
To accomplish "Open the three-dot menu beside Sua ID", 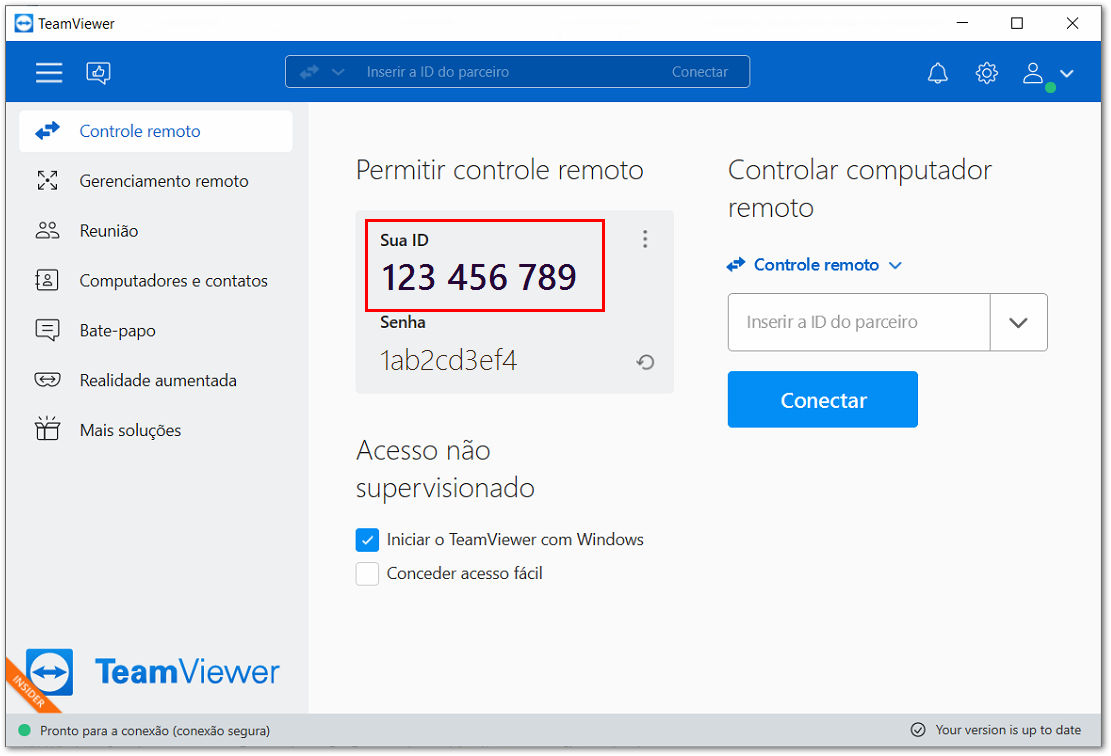I will tap(645, 239).
